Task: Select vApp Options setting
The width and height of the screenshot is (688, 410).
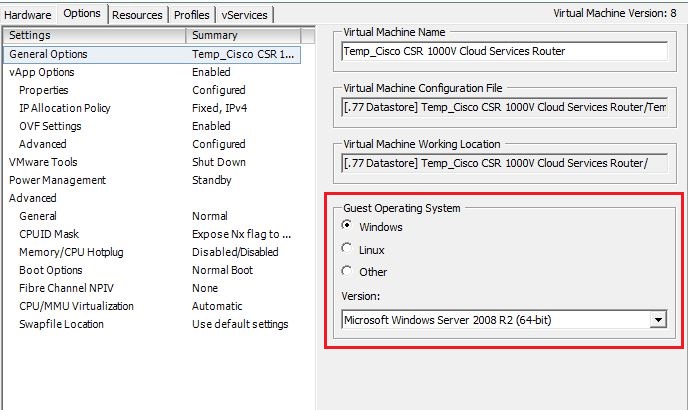Action: 152,72
